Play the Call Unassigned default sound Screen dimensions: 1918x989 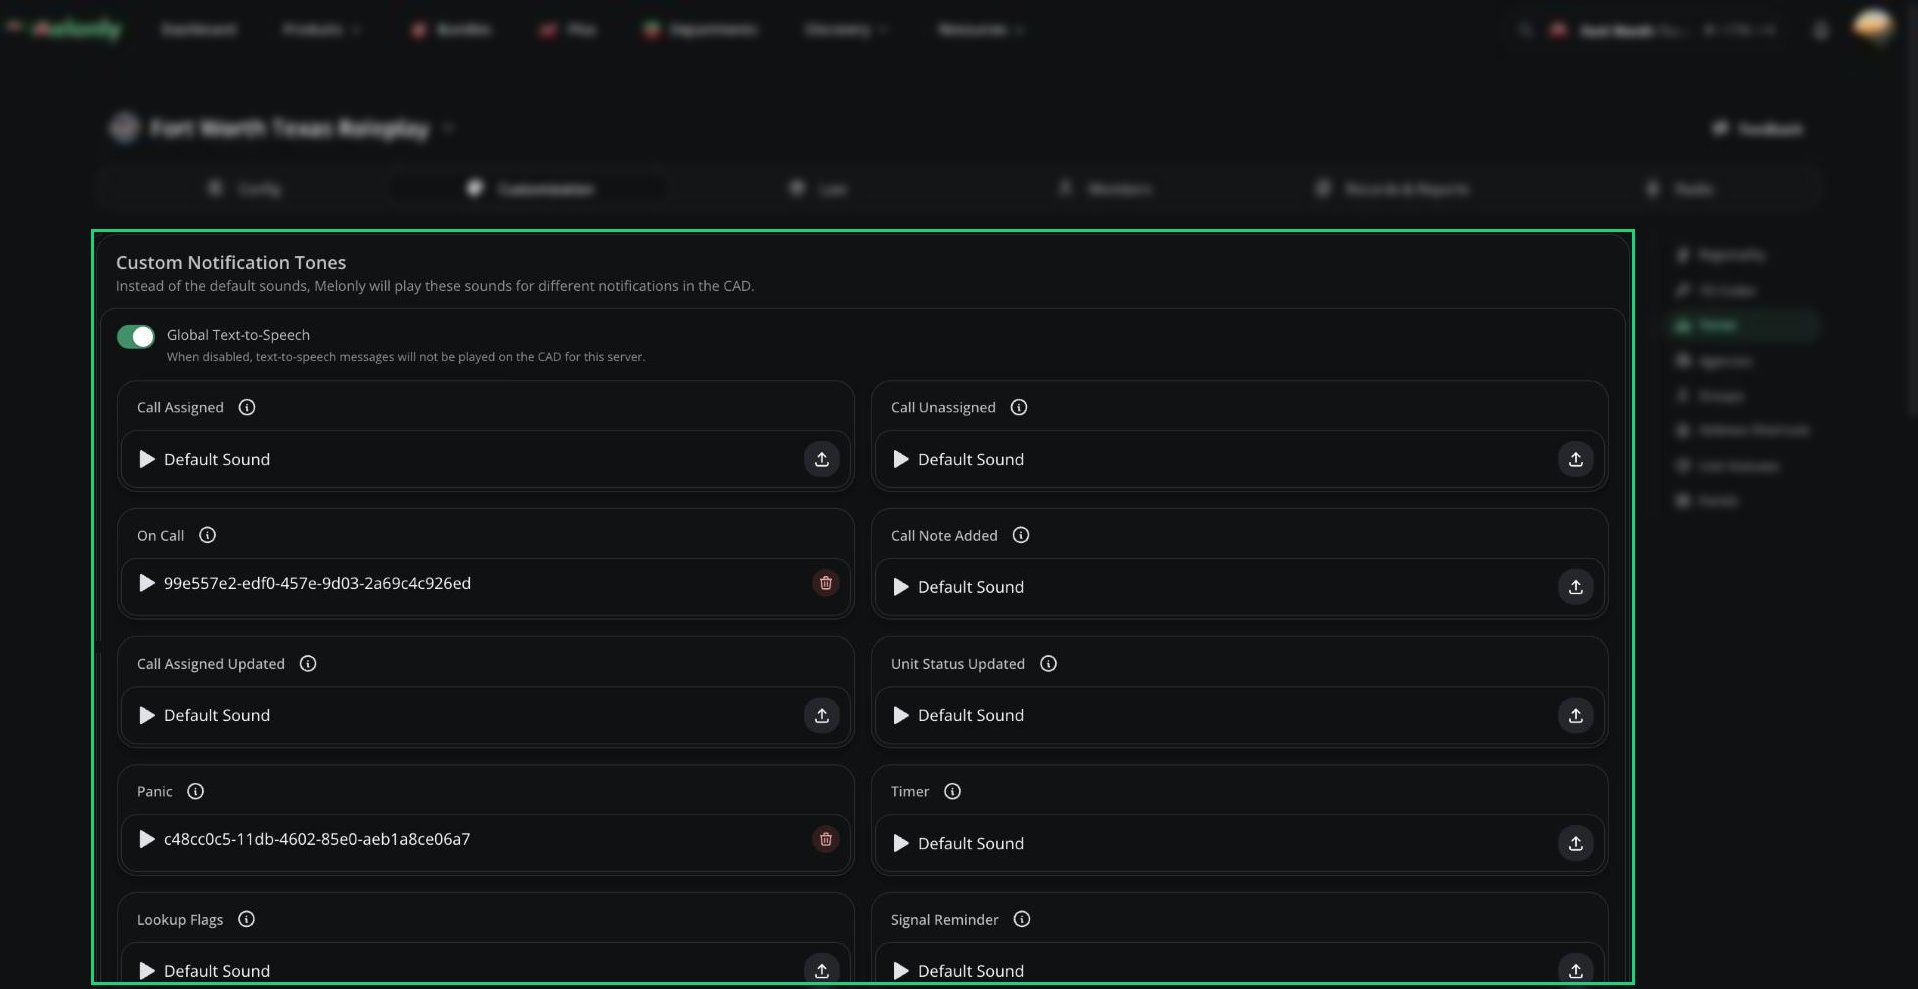click(x=901, y=459)
